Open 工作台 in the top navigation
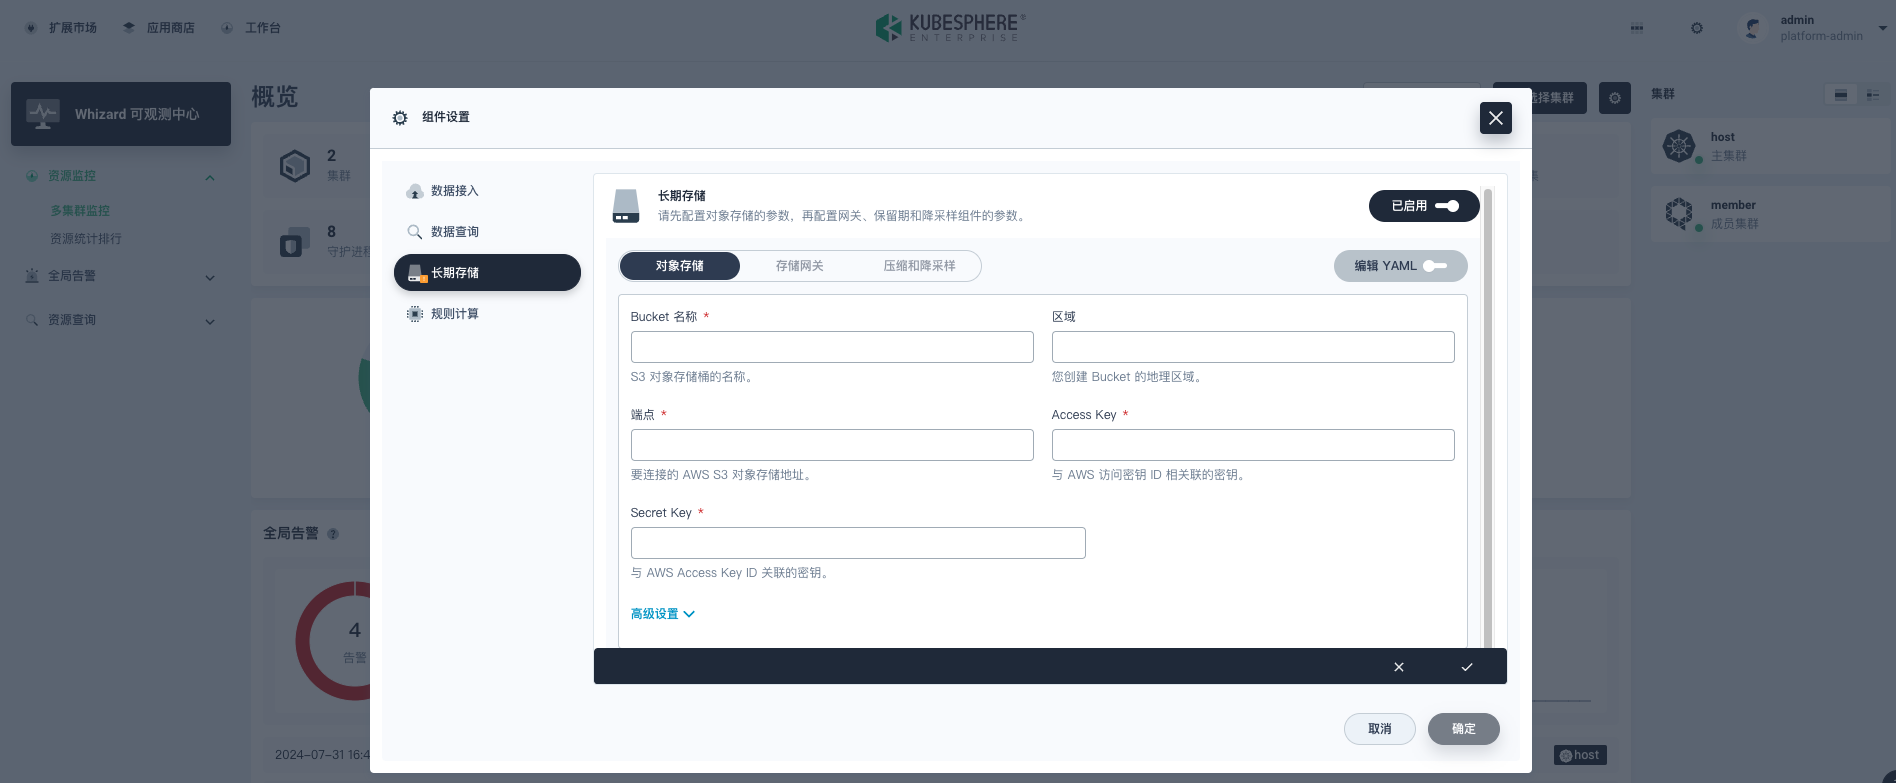 (251, 28)
